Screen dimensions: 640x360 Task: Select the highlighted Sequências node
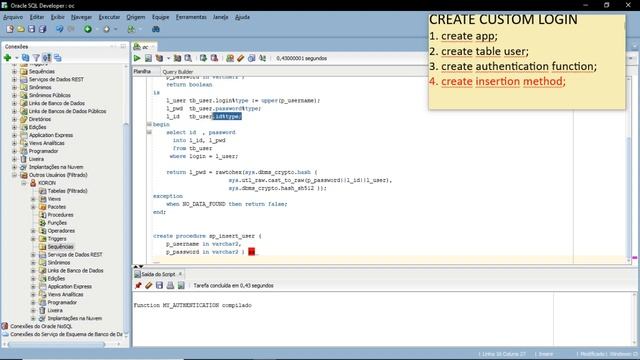point(60,247)
